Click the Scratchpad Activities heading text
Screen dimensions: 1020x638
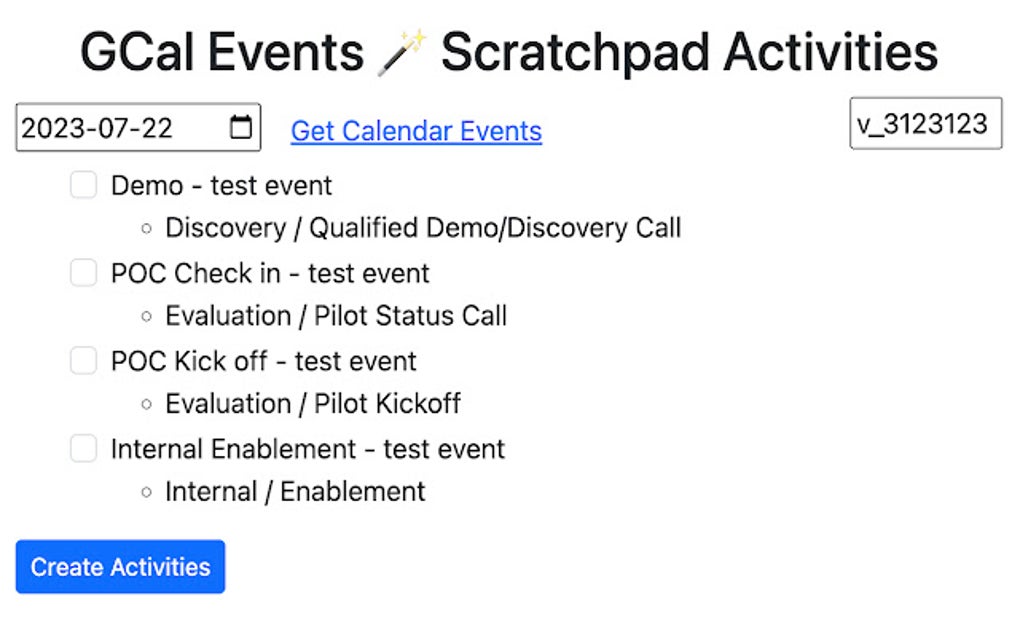690,54
